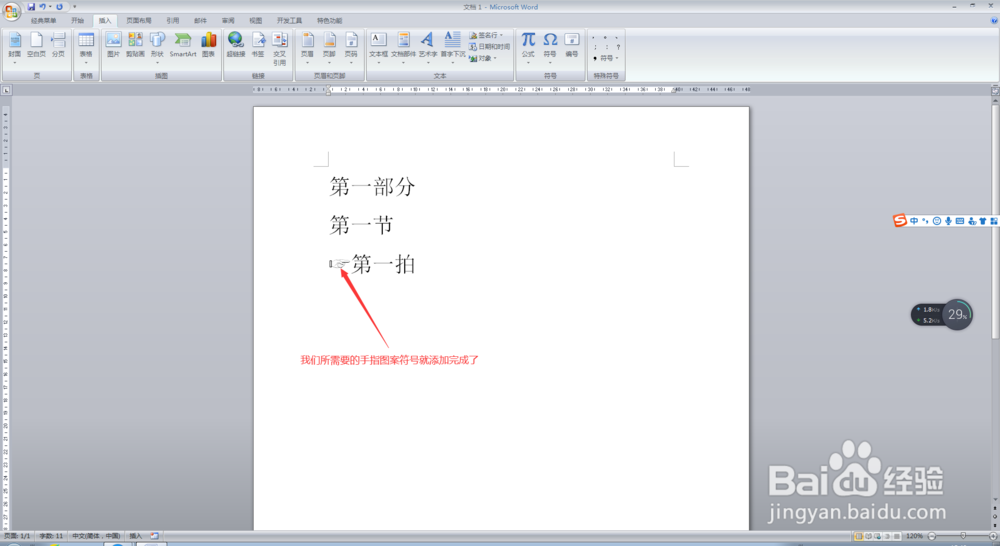Insert clip art (剪贴画)
The height and width of the screenshot is (546, 1000).
pos(135,45)
